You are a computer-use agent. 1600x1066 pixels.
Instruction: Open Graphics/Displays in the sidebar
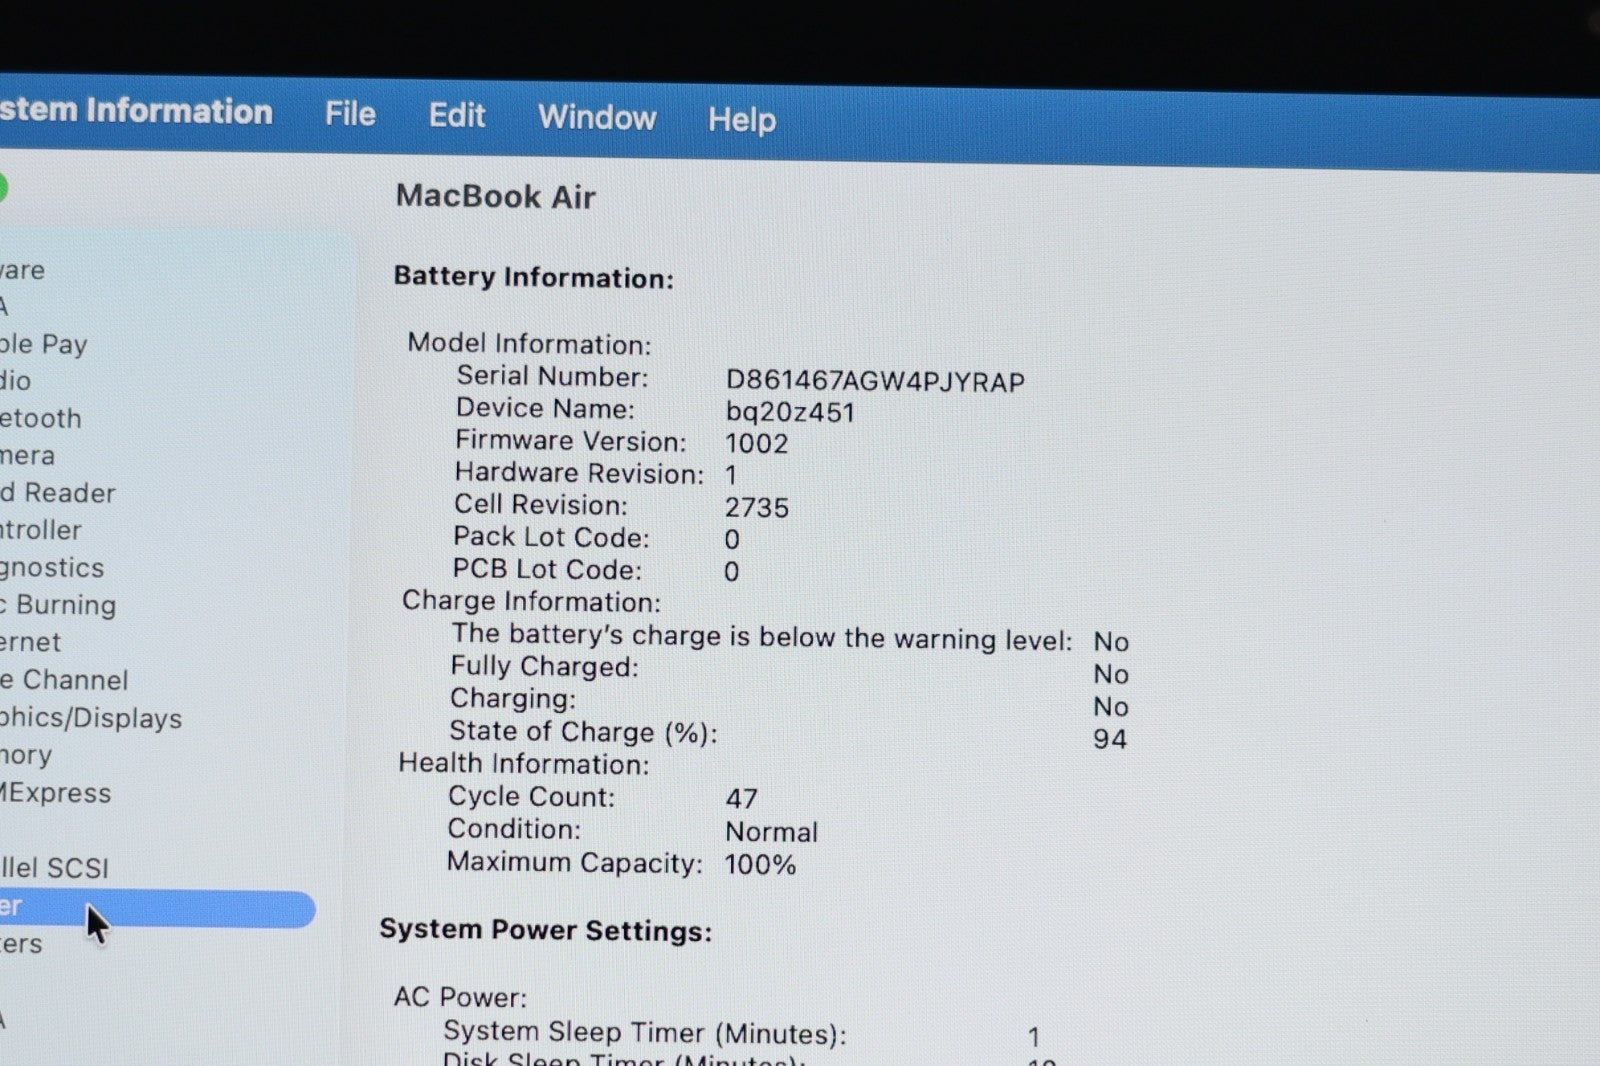point(91,718)
